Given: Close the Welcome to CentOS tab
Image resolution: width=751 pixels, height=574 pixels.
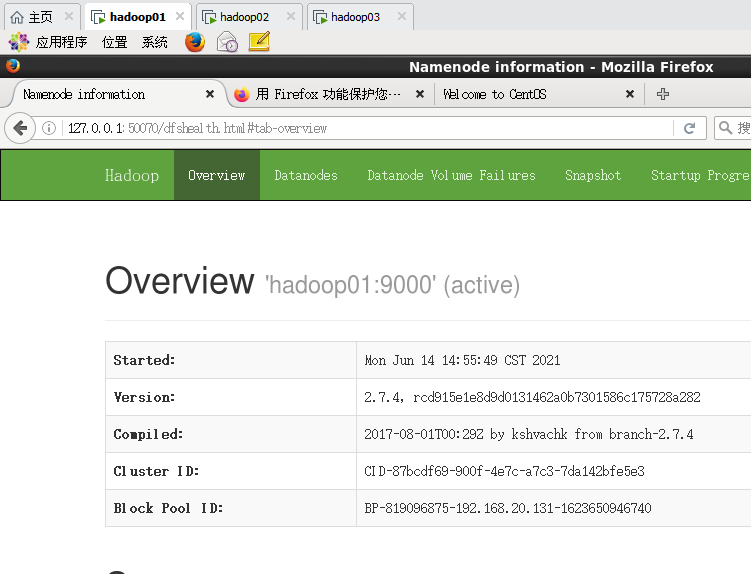Looking at the screenshot, I should (x=630, y=94).
